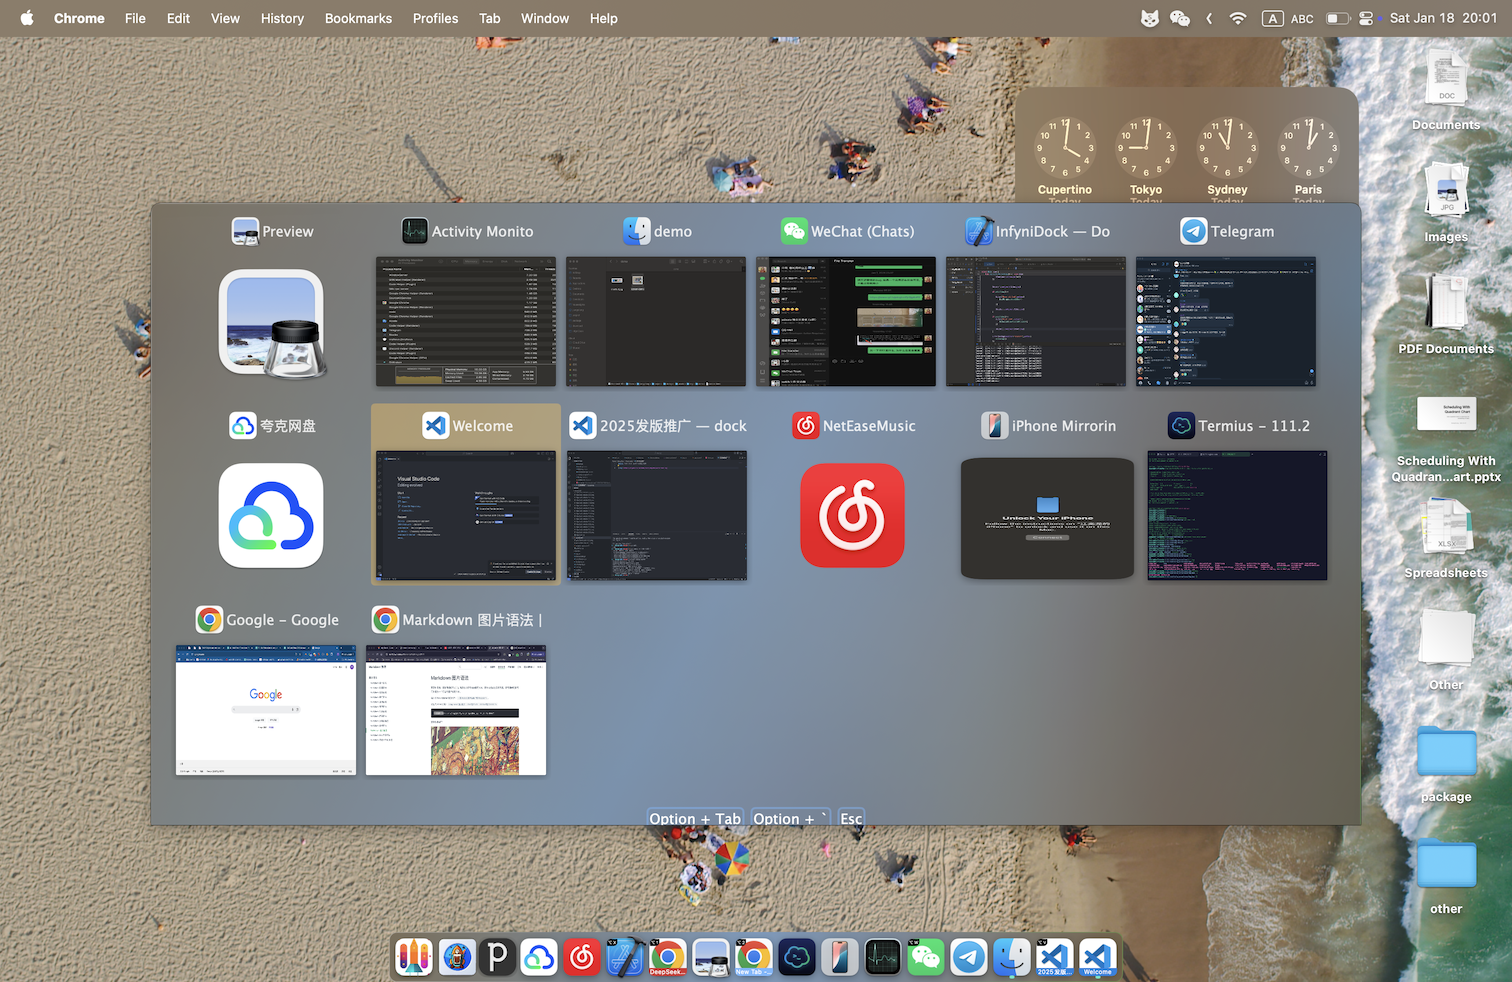Select the VS Code Welcome window thumbnail
The height and width of the screenshot is (982, 1512).
(x=466, y=516)
